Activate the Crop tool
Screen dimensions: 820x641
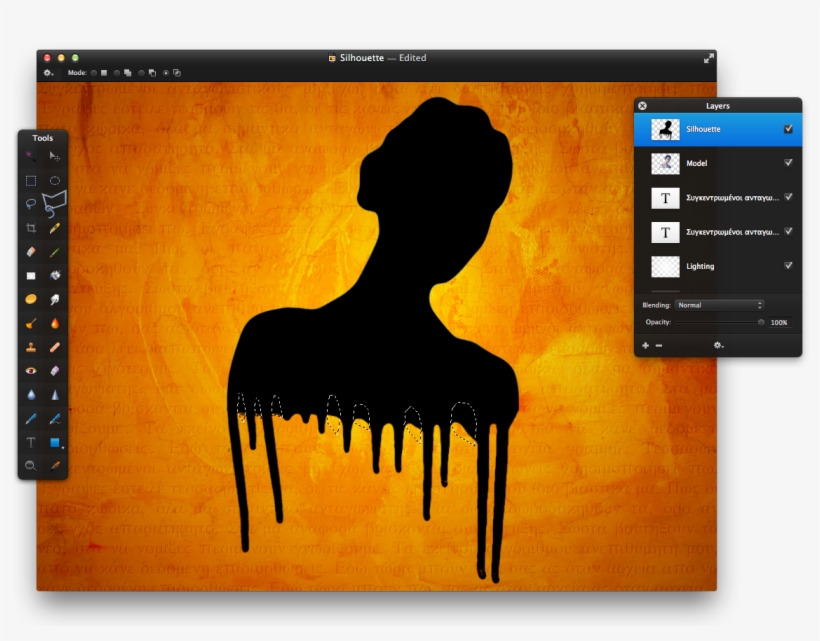pyautogui.click(x=30, y=228)
